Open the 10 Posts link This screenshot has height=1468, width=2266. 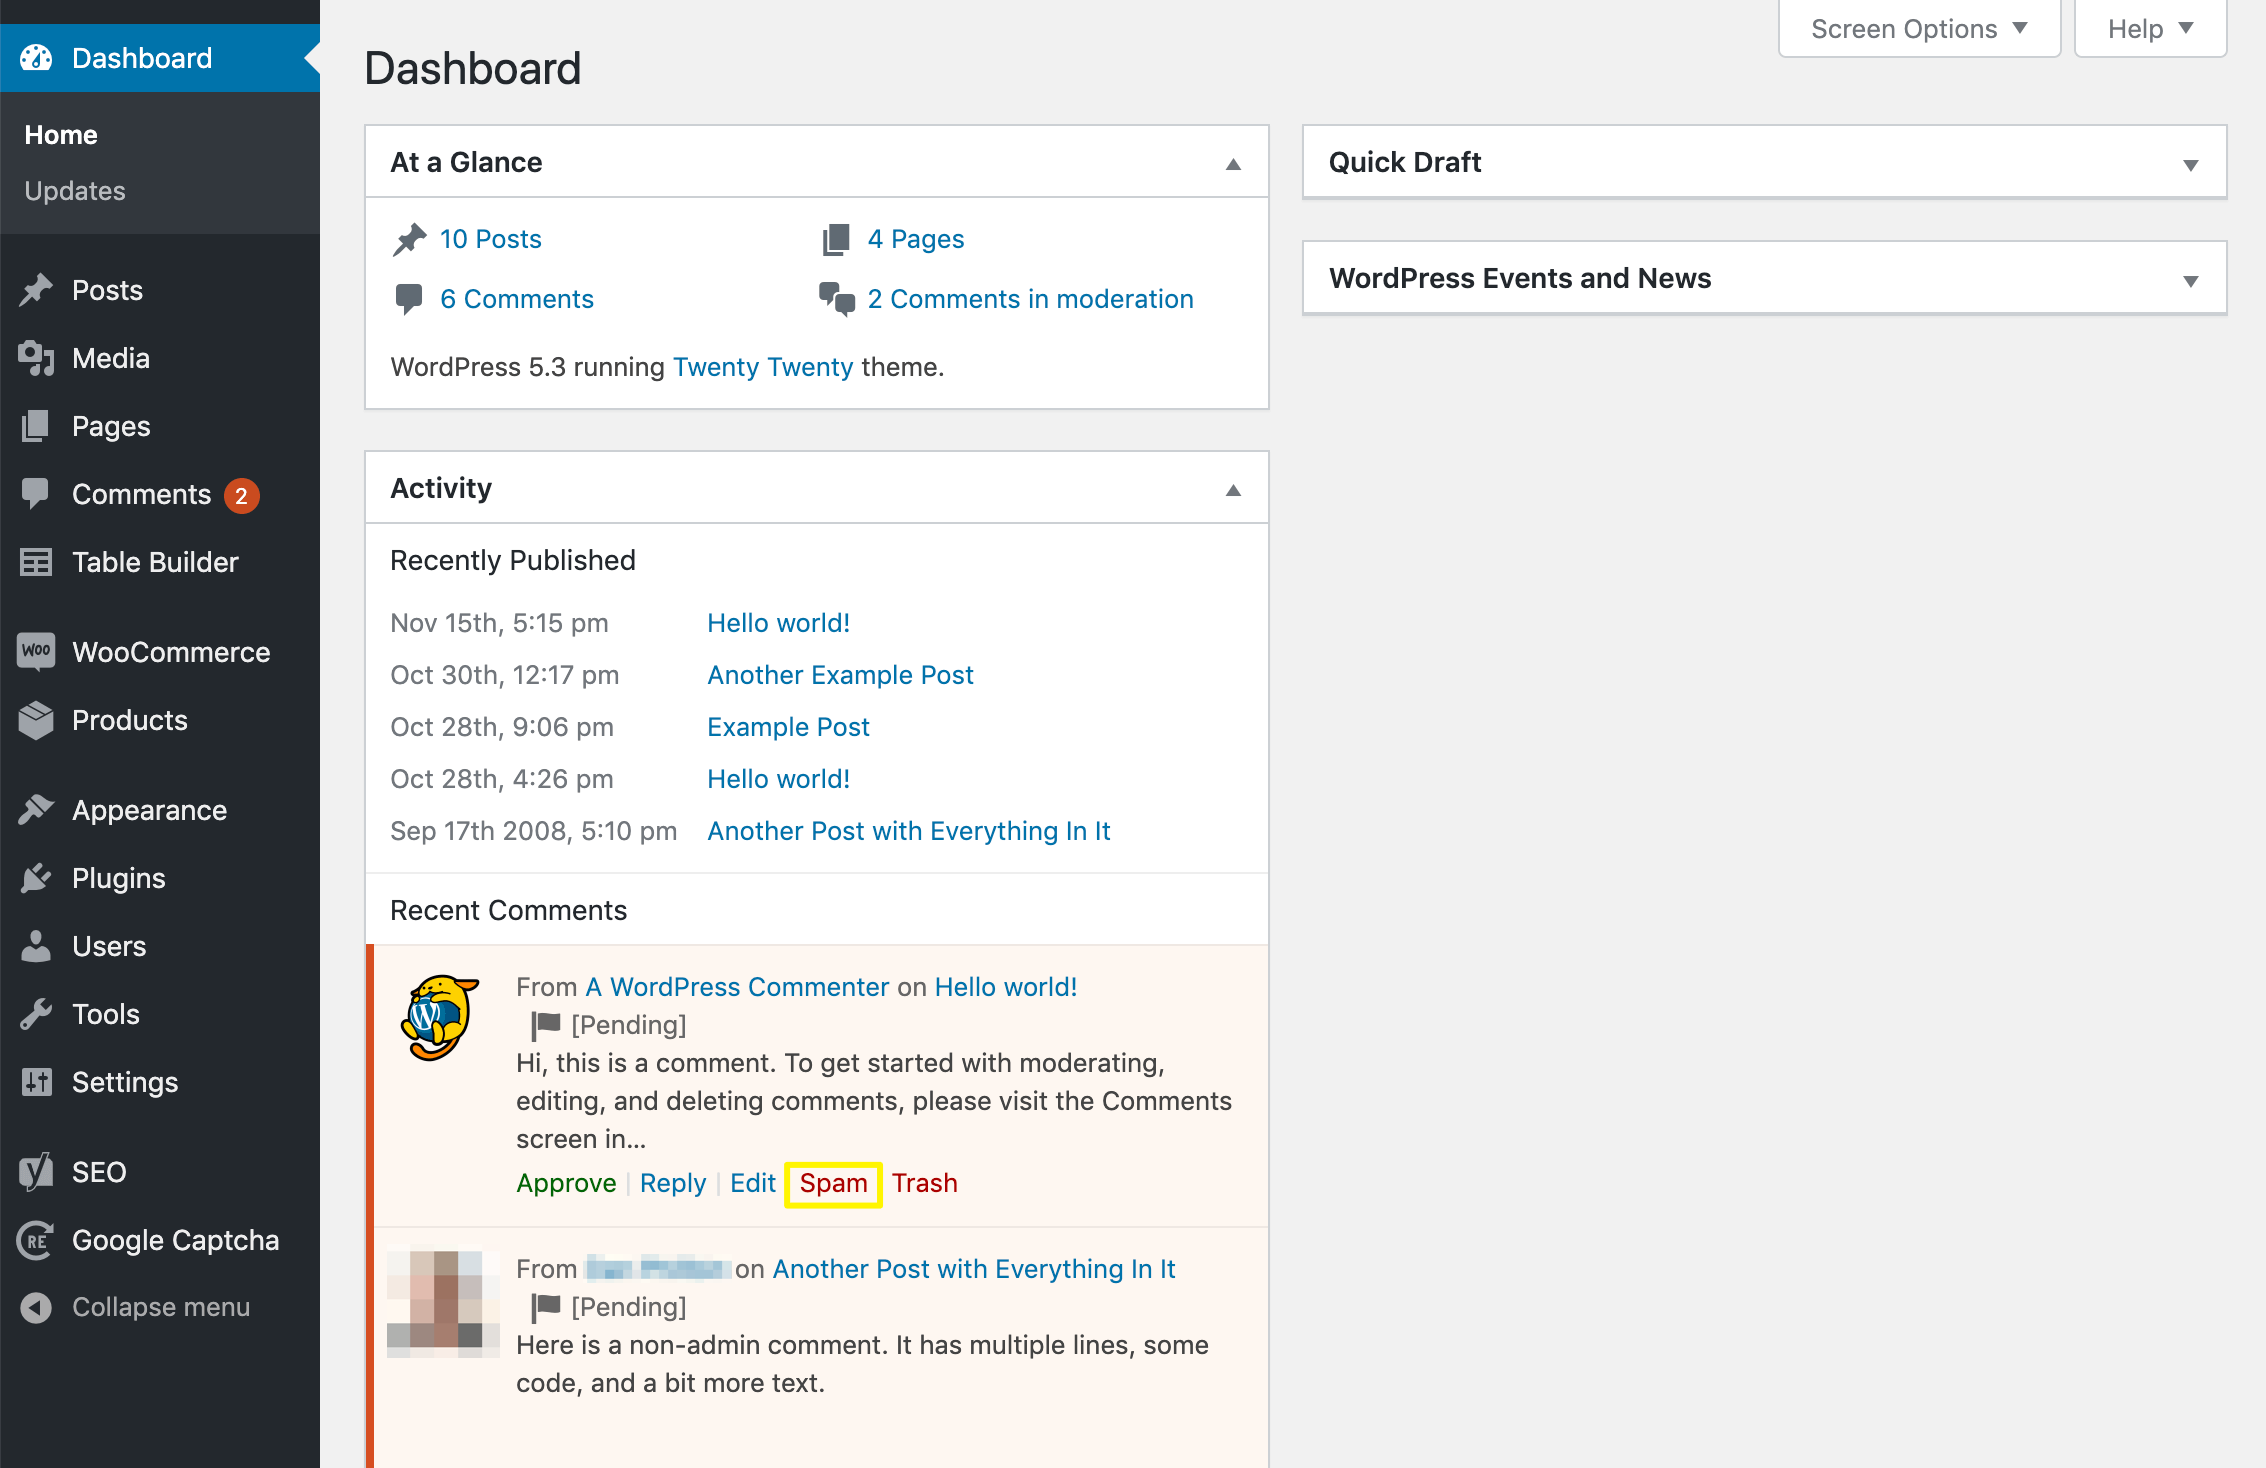(491, 239)
